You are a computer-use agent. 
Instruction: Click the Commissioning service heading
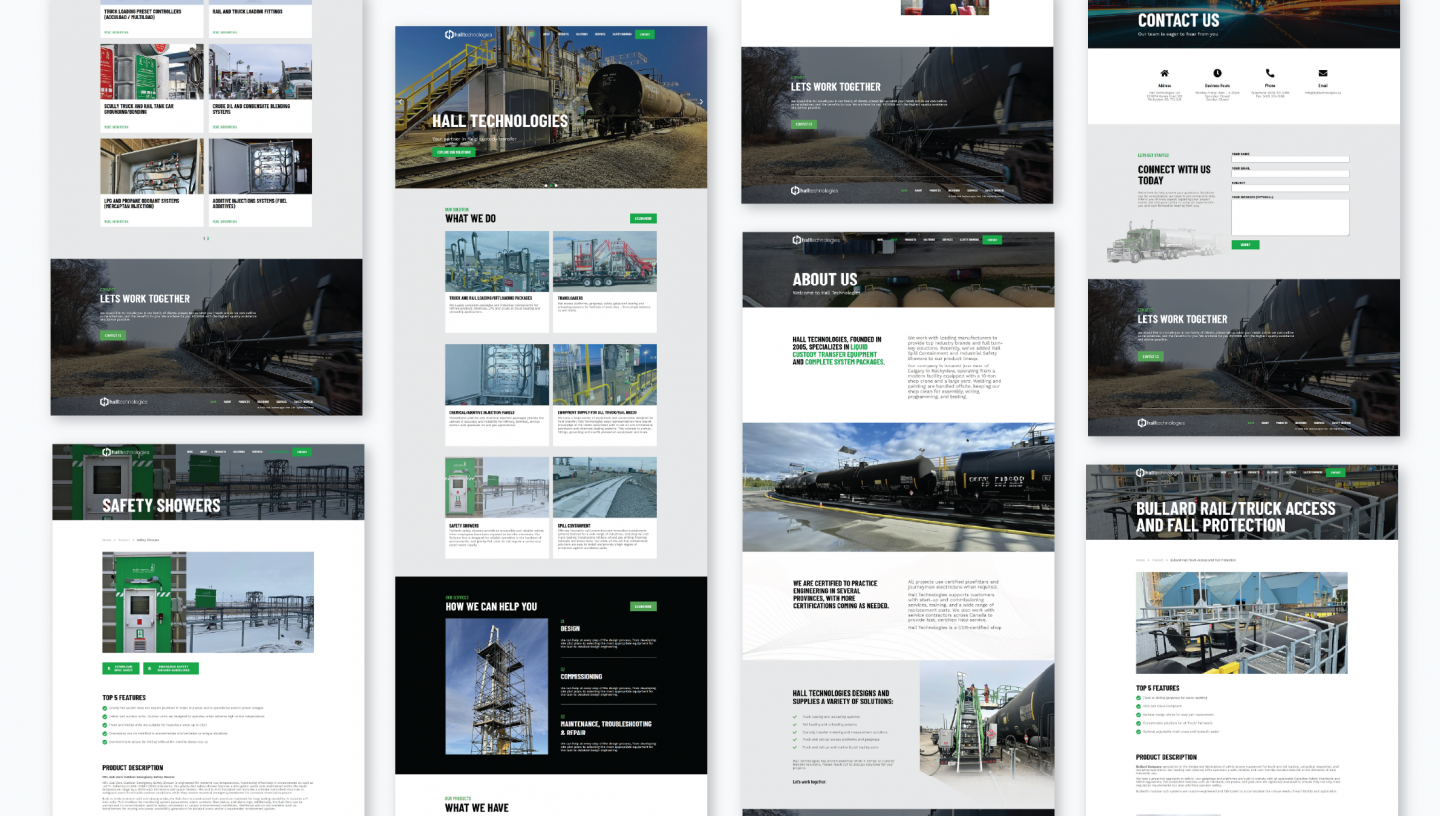click(580, 677)
